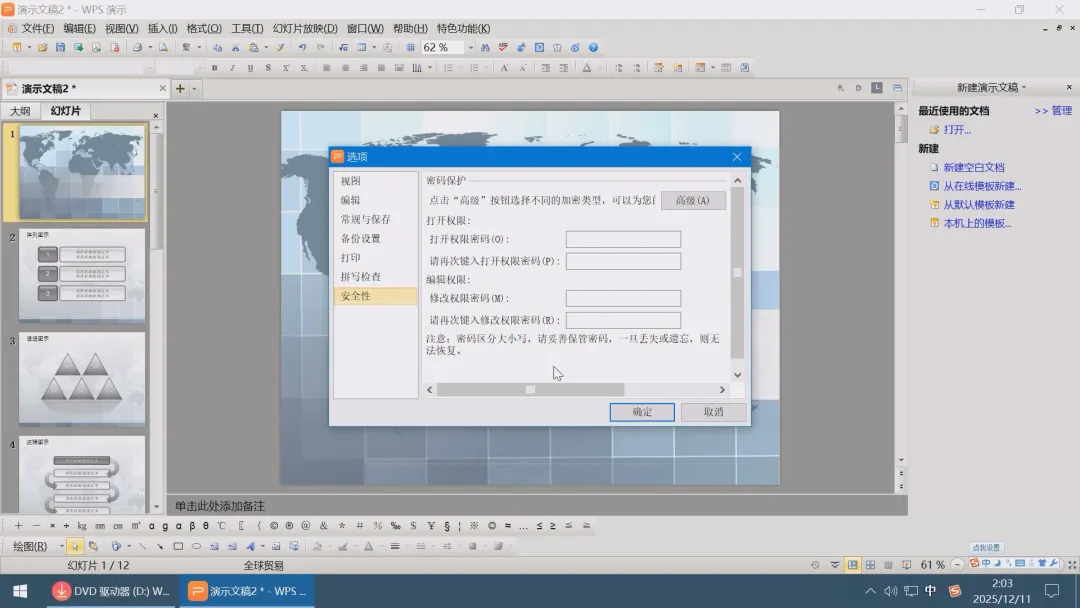Select 拼写检查 in options list

pos(361,277)
